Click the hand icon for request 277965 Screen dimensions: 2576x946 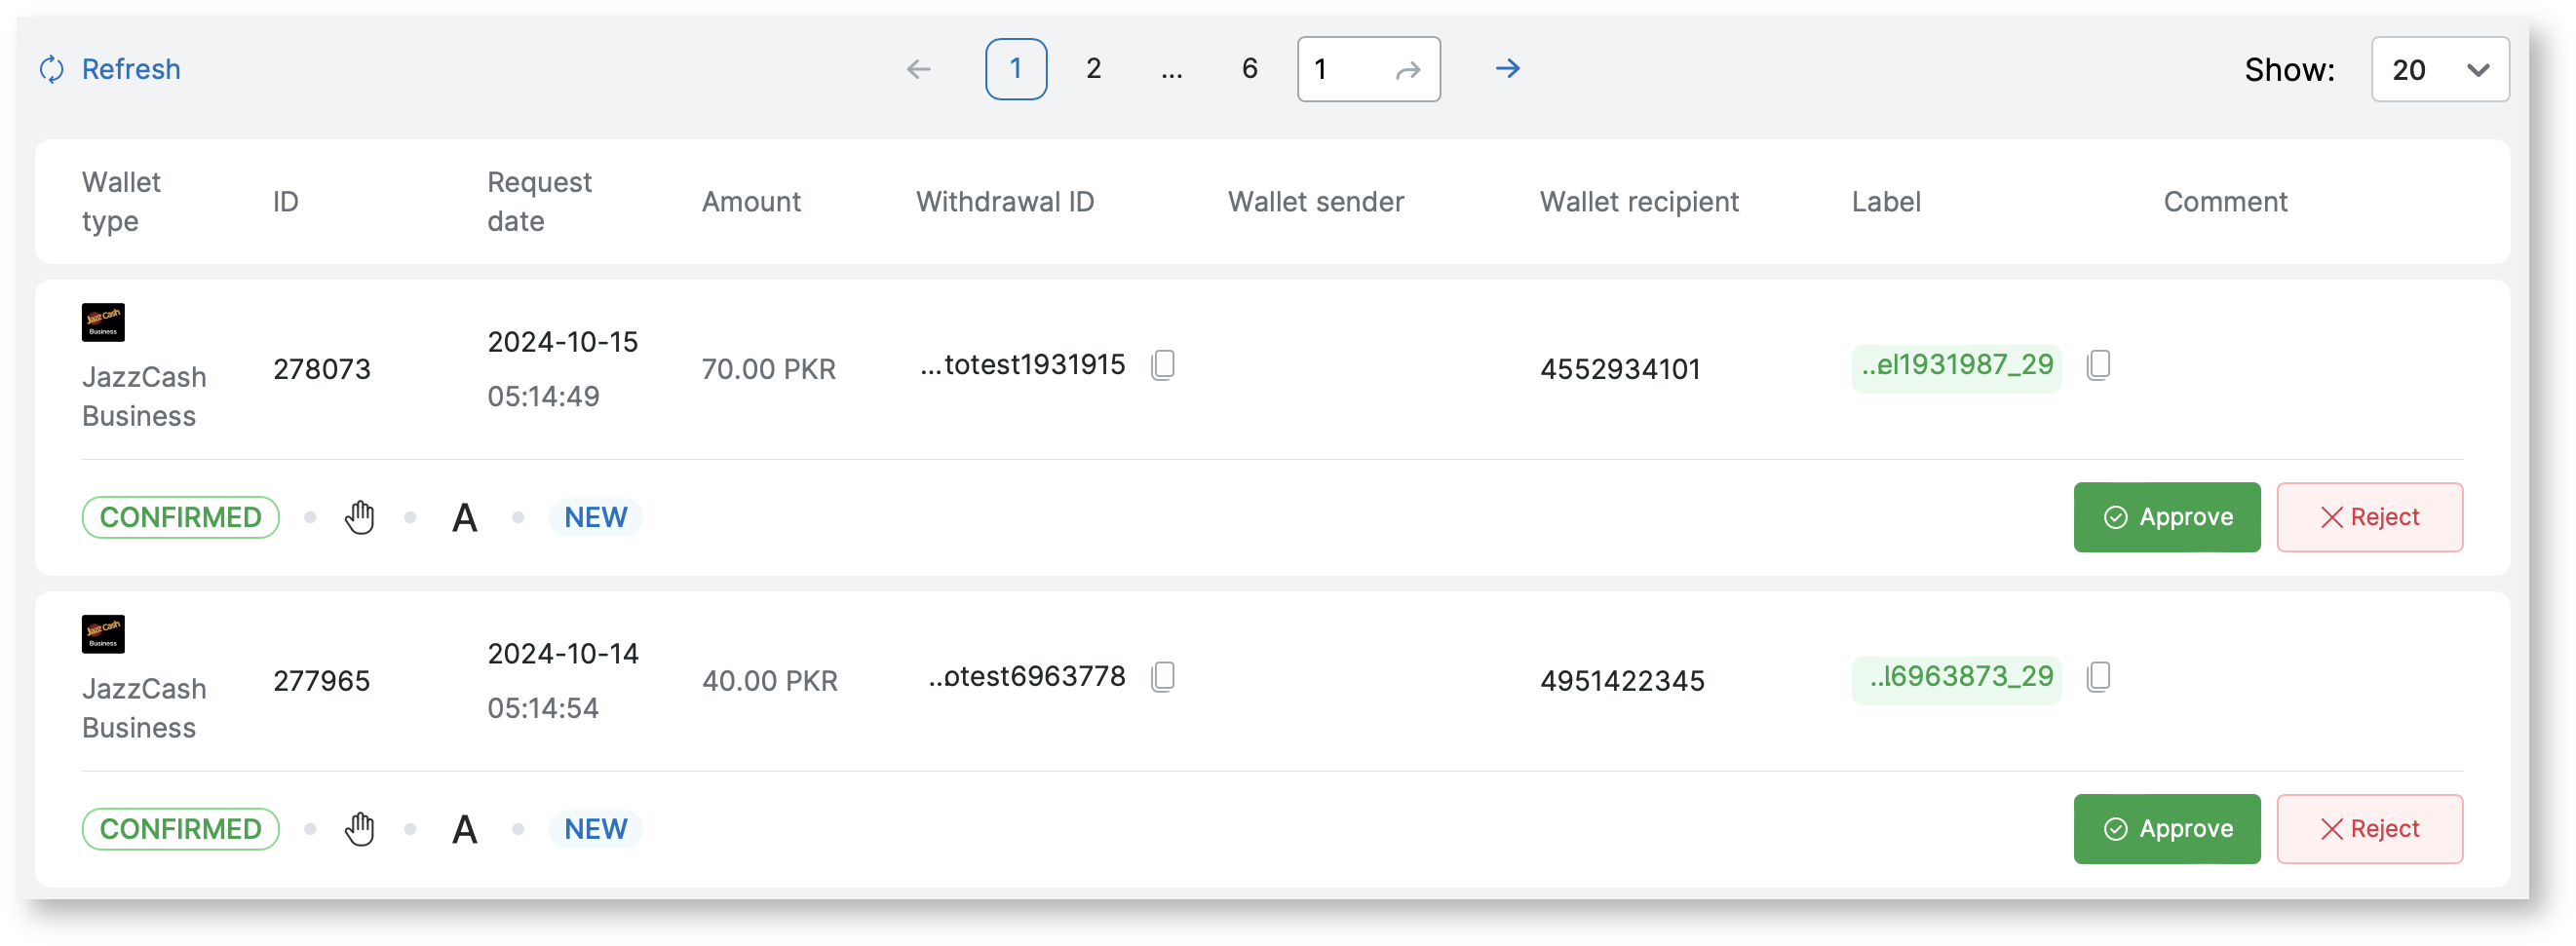click(x=360, y=829)
